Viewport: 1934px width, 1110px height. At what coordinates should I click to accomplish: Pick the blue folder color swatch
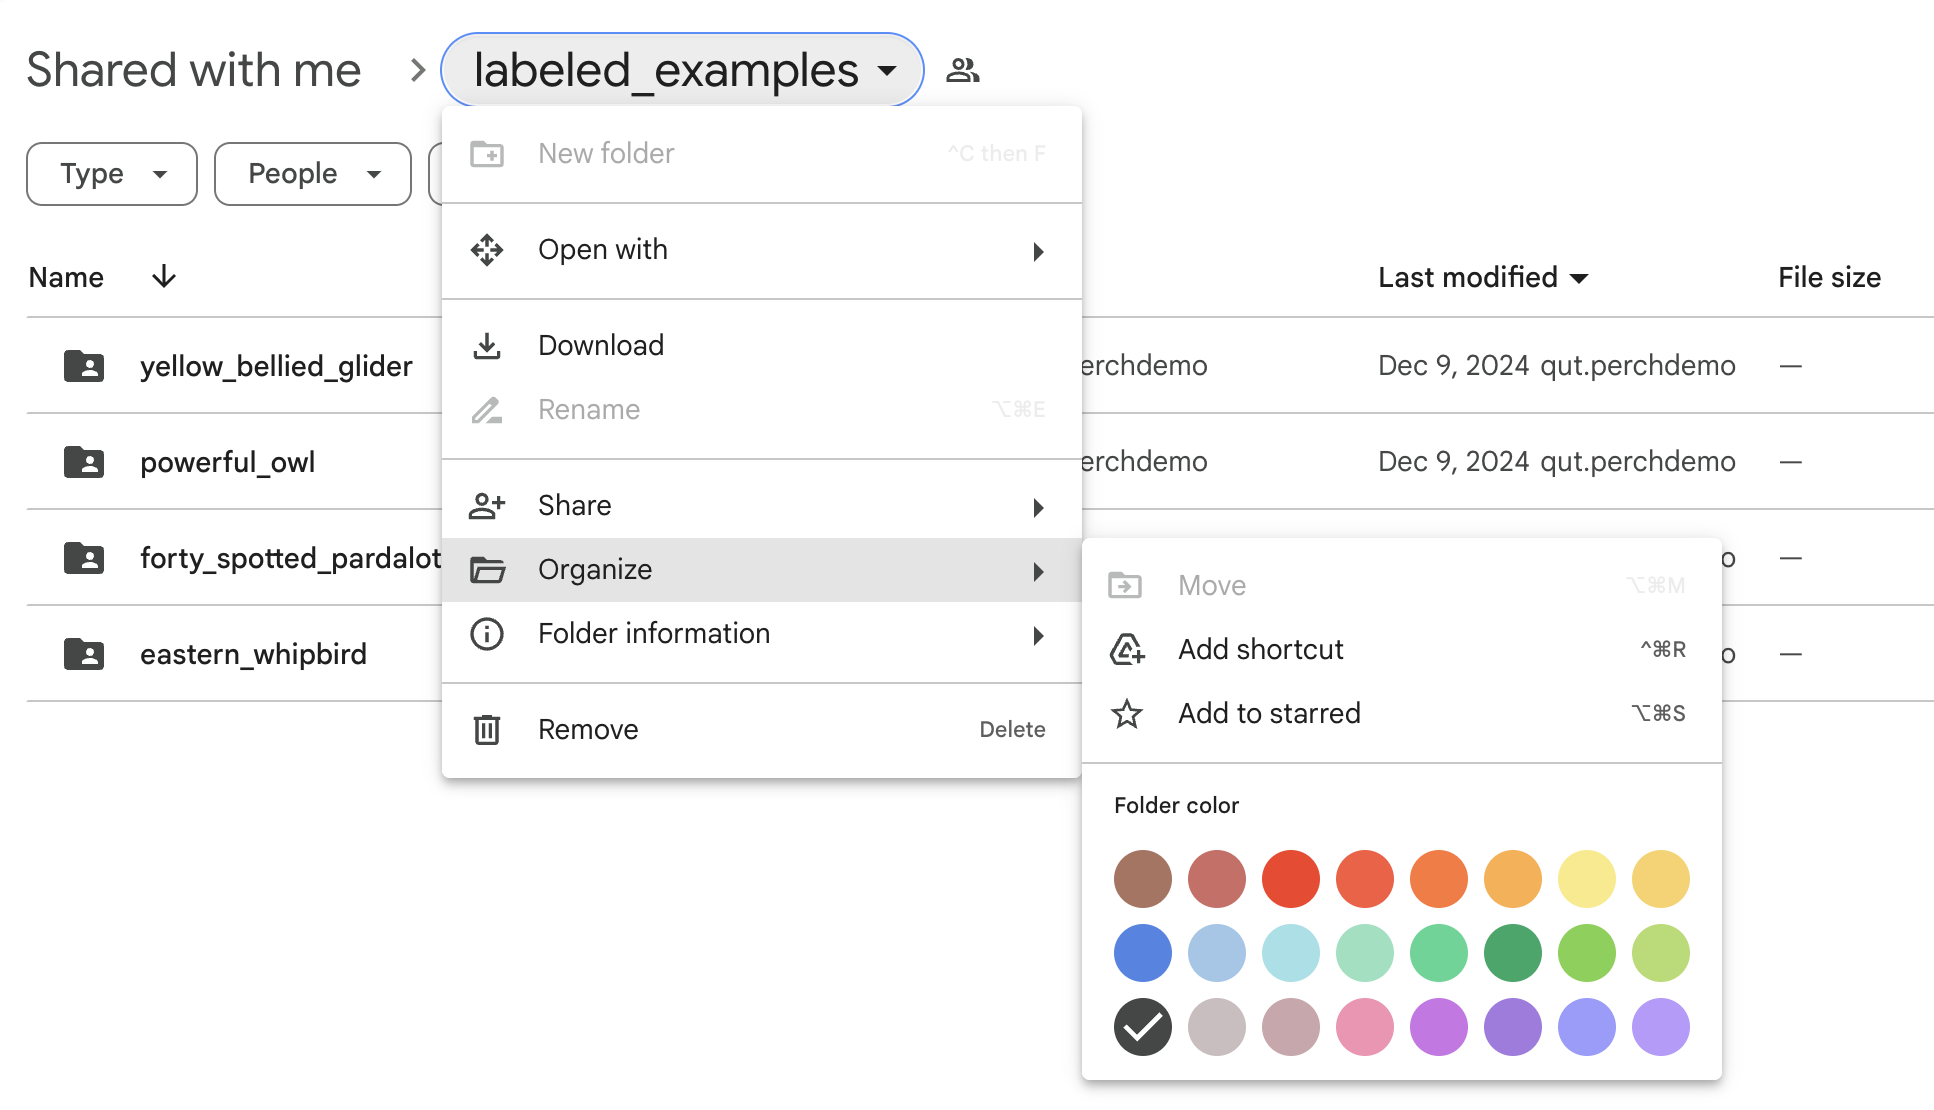1143,953
